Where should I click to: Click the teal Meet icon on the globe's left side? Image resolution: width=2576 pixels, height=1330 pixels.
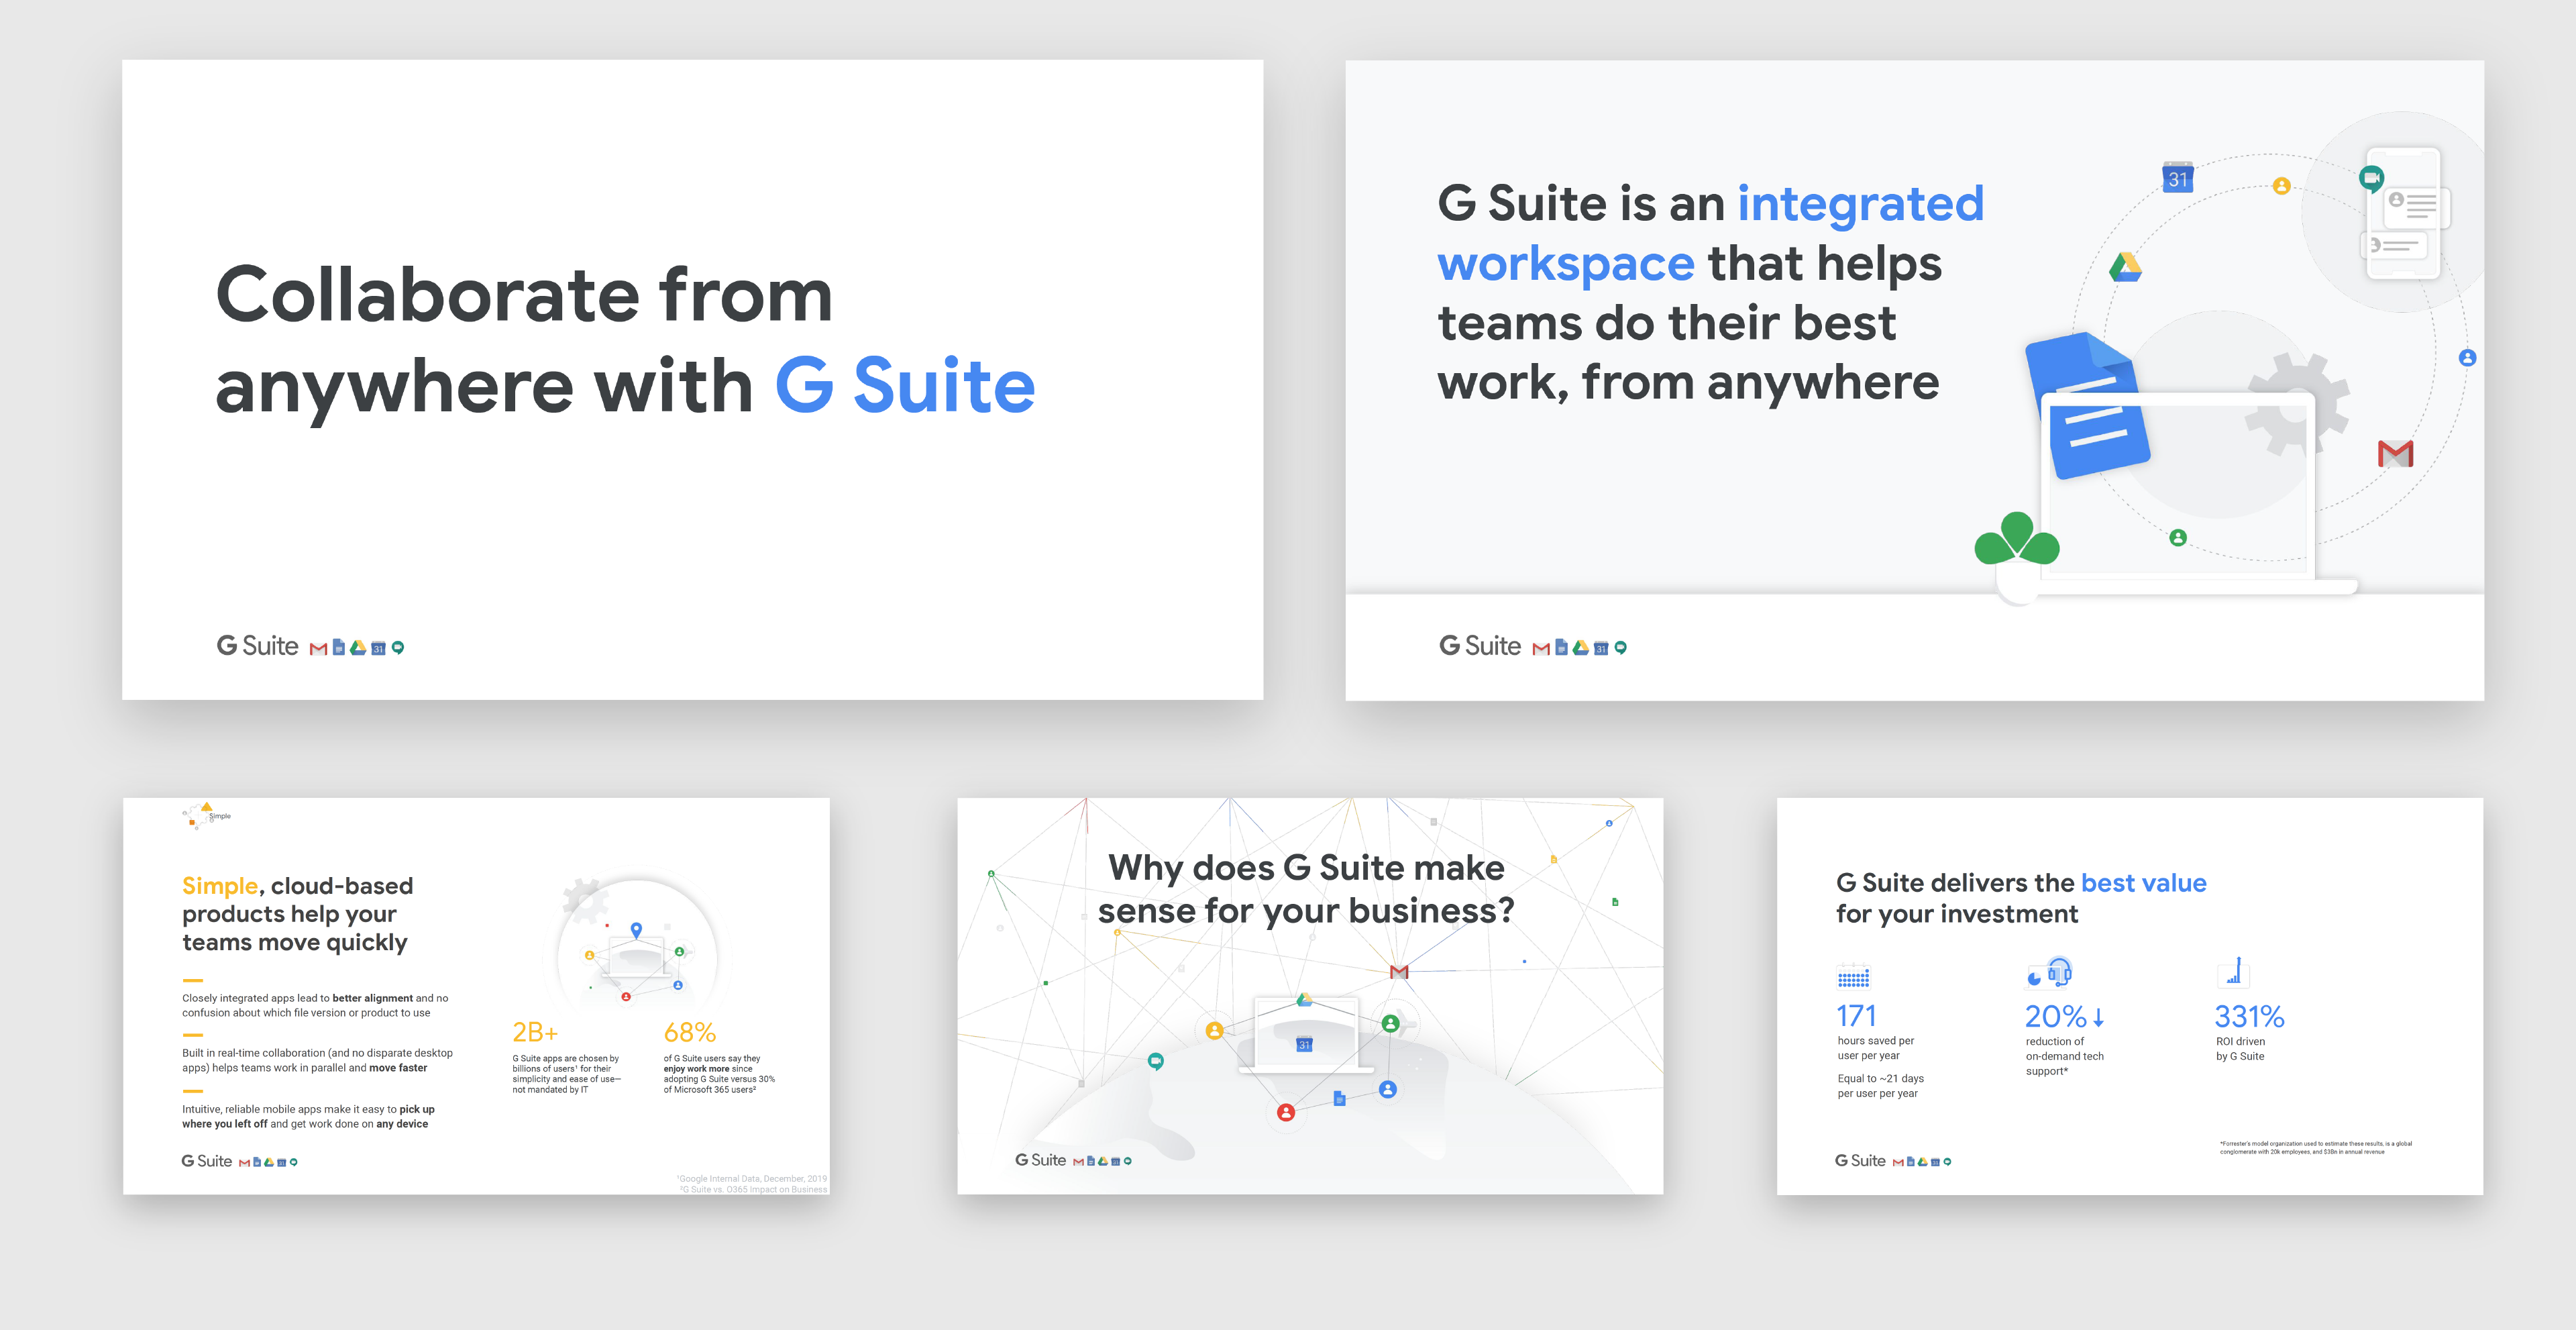[x=1155, y=1061]
